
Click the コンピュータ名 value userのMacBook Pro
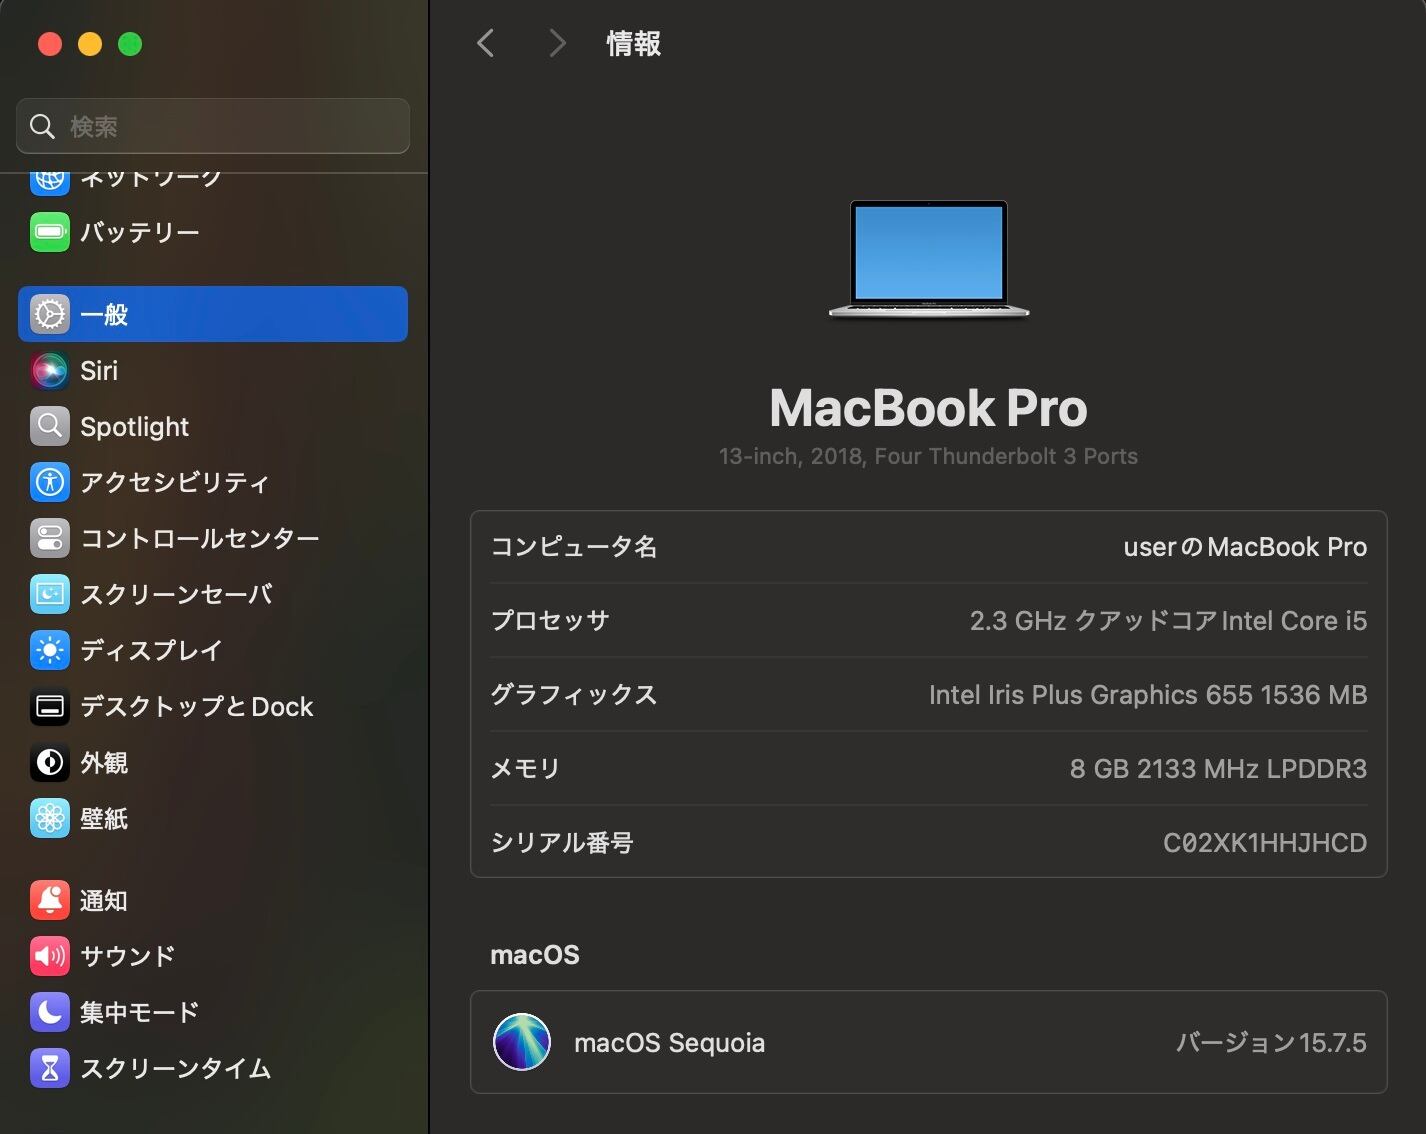(1245, 547)
